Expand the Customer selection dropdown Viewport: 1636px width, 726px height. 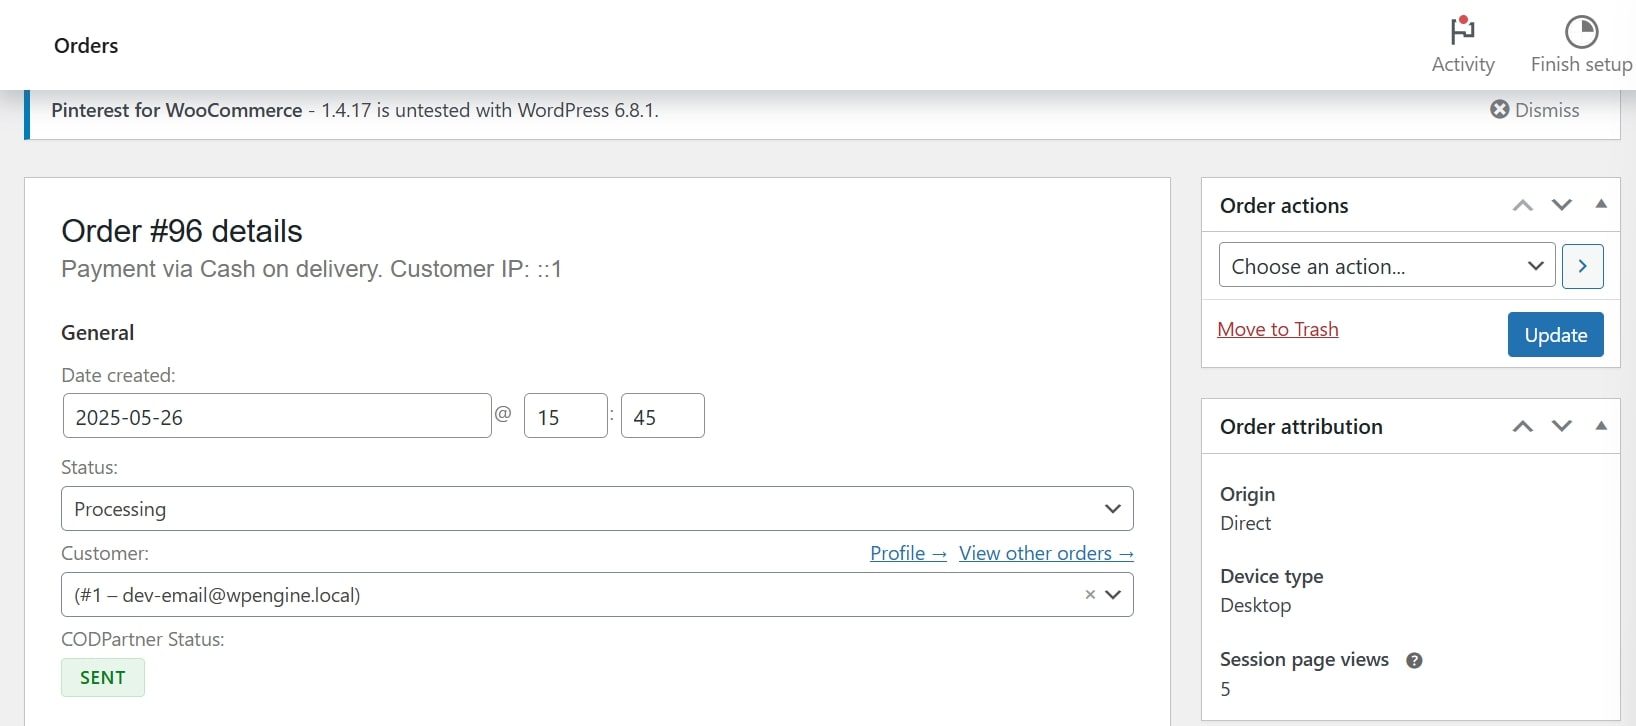coord(1113,595)
